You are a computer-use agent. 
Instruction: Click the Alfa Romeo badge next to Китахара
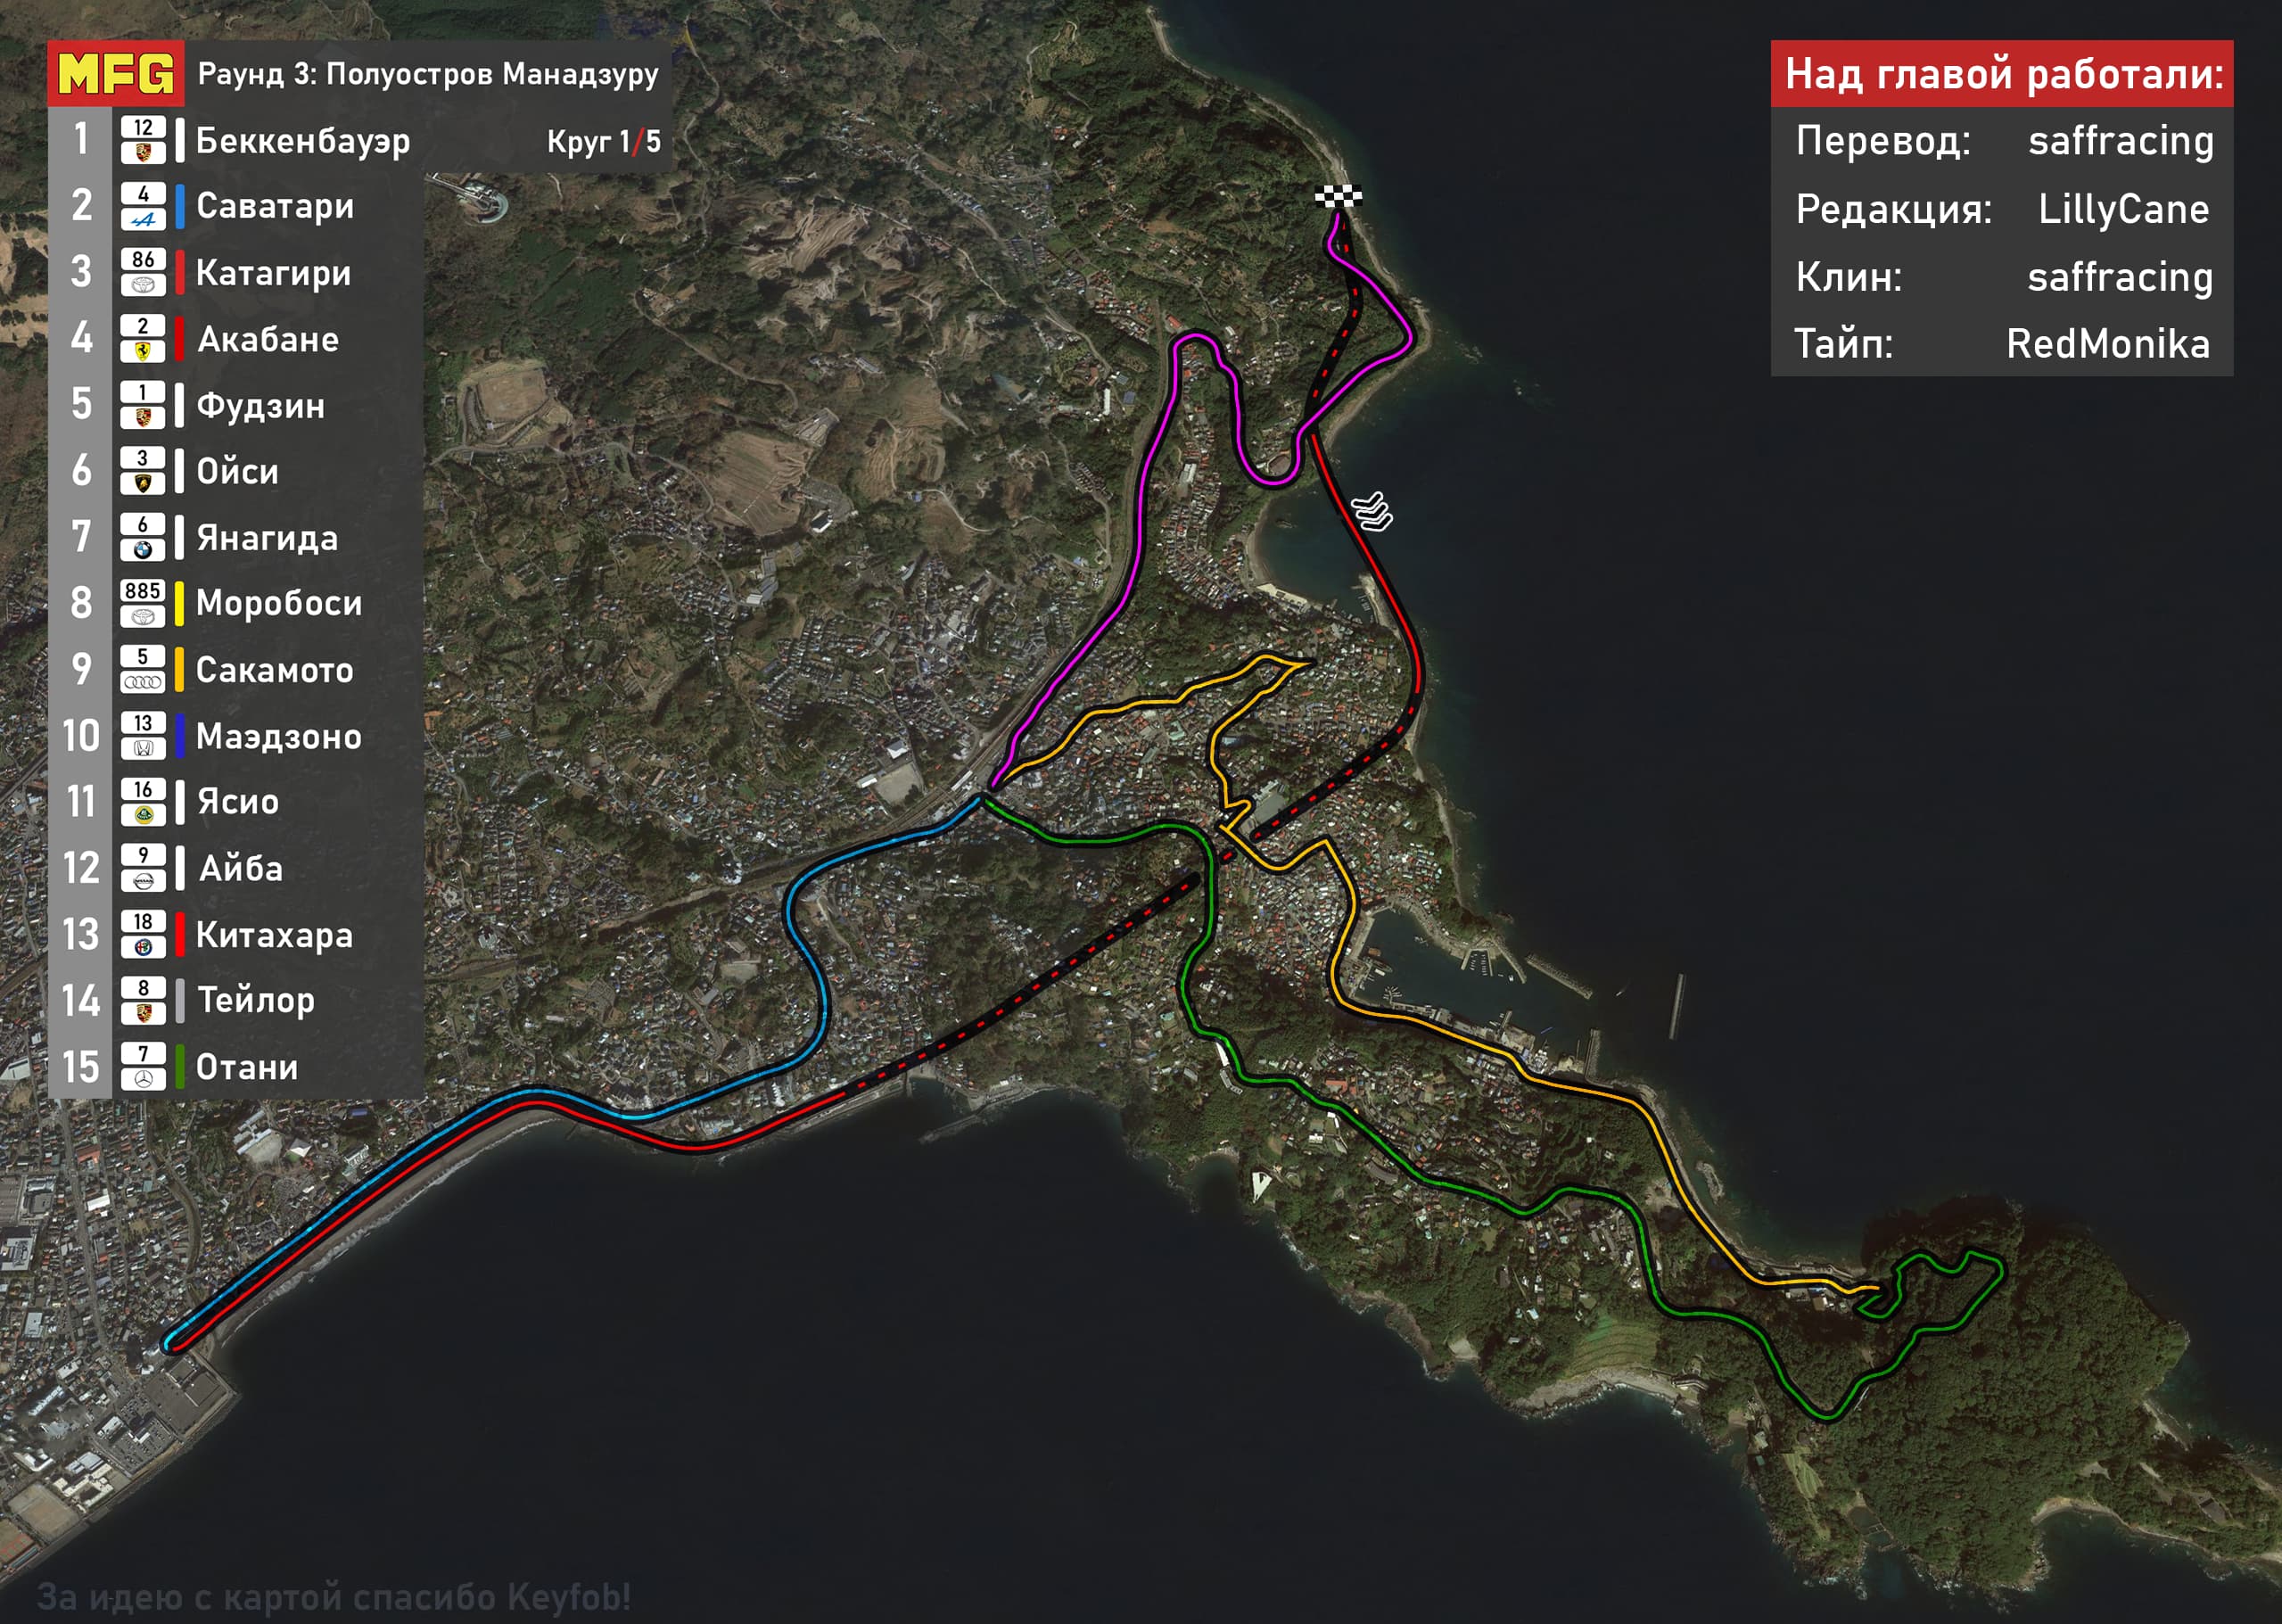pos(143,946)
